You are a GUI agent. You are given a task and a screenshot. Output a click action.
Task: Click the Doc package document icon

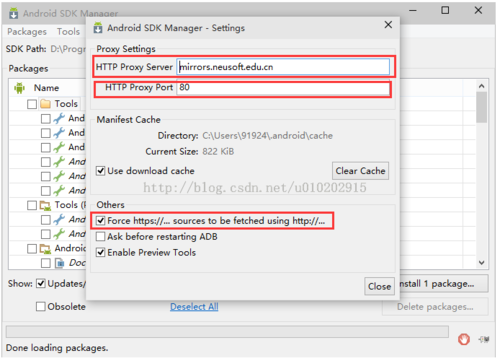[59, 263]
